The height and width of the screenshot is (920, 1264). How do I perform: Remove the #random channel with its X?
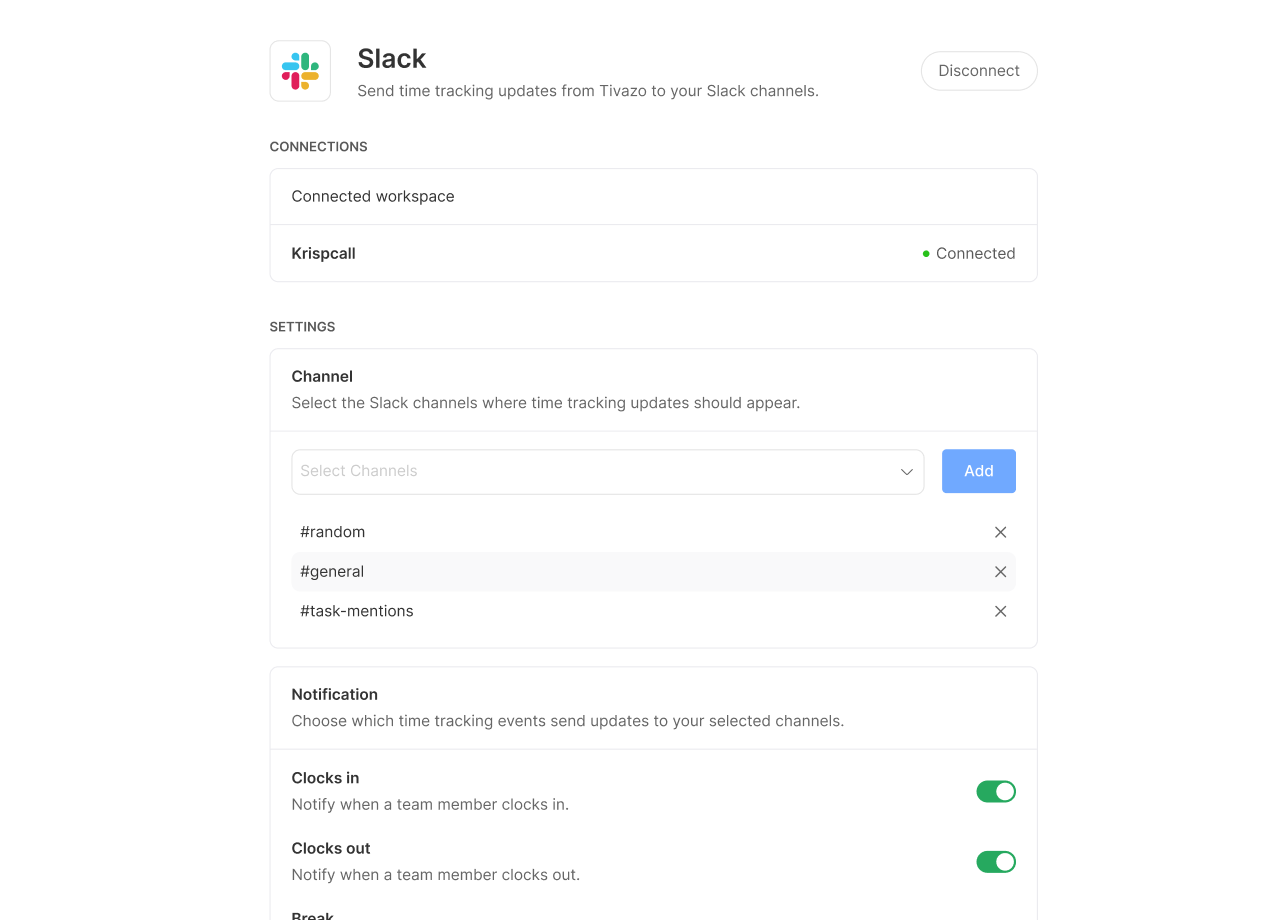click(x=1000, y=532)
